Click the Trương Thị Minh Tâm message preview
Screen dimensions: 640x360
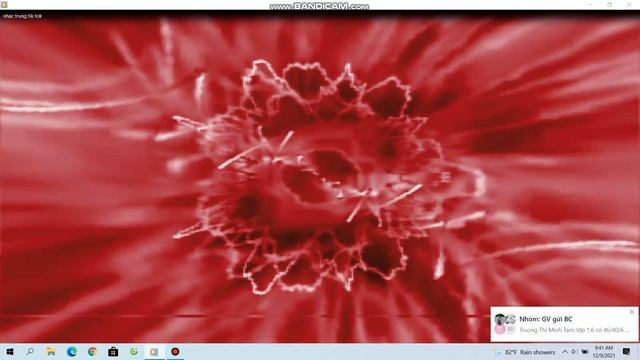[574, 330]
